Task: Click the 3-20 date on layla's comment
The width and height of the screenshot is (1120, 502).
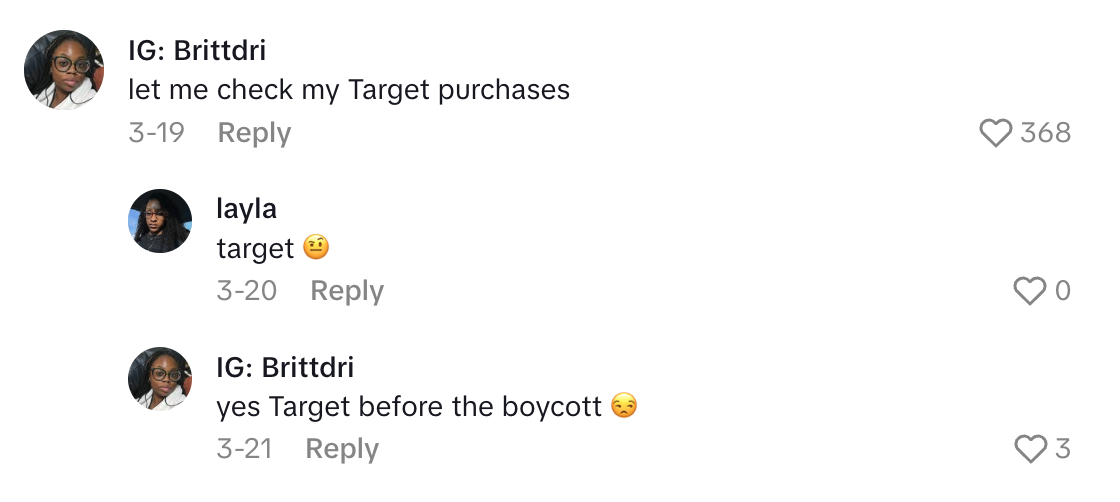Action: tap(246, 291)
